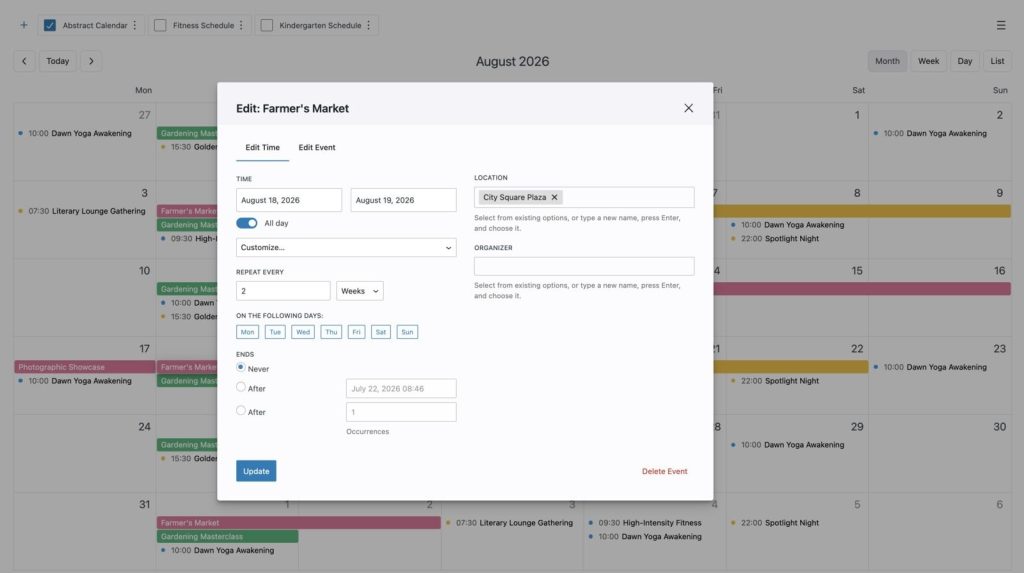
Task: Open 10:00 Dawn Yoga Awakening on 17th
Action: pyautogui.click(x=74, y=381)
